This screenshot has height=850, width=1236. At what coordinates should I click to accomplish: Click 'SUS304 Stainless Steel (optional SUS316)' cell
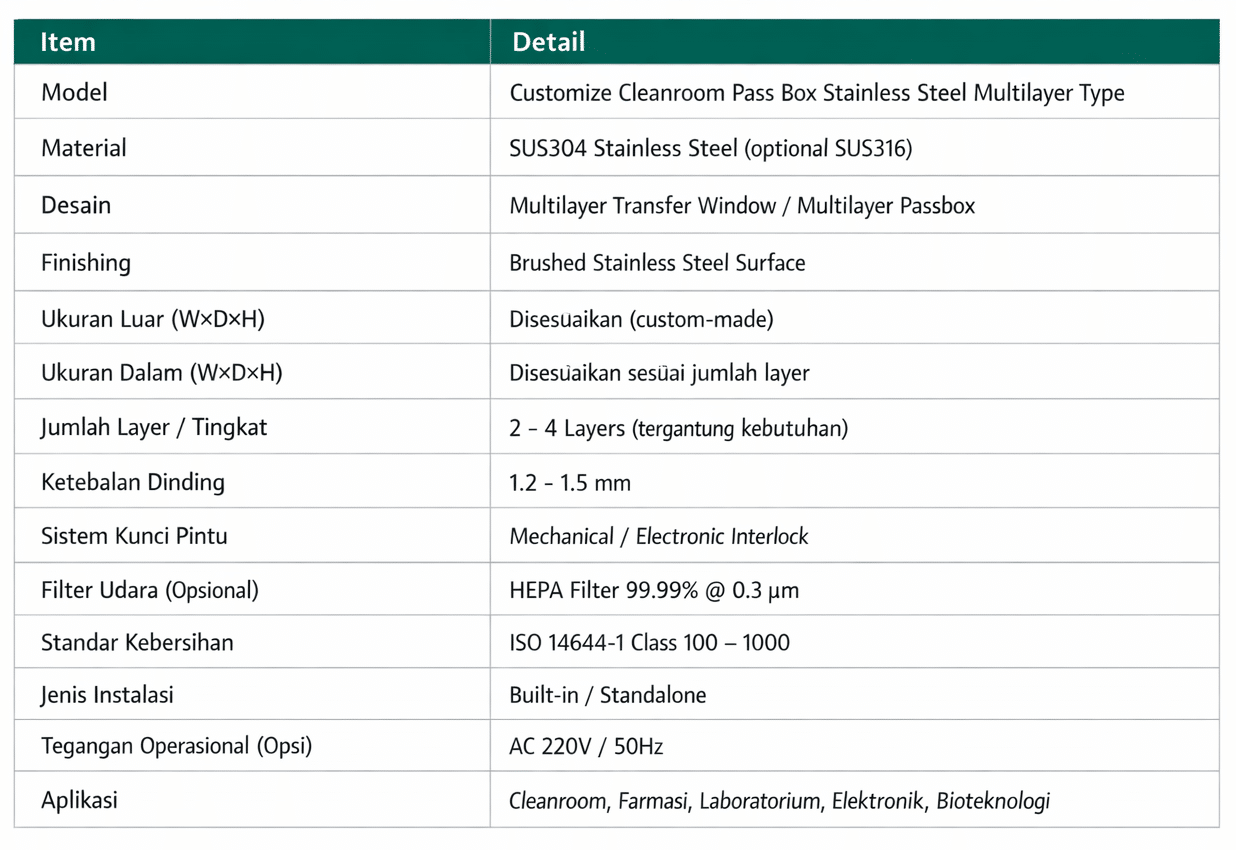tap(711, 149)
